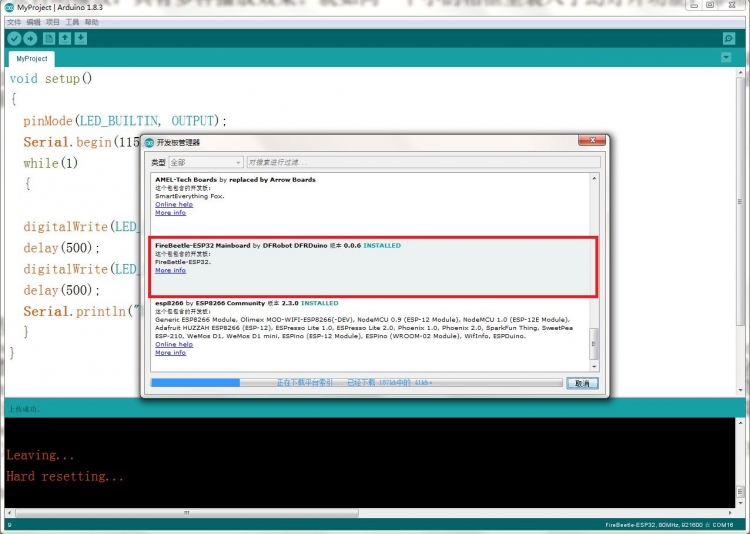Click the download progress bar
750x534 pixels.
pyautogui.click(x=356, y=383)
